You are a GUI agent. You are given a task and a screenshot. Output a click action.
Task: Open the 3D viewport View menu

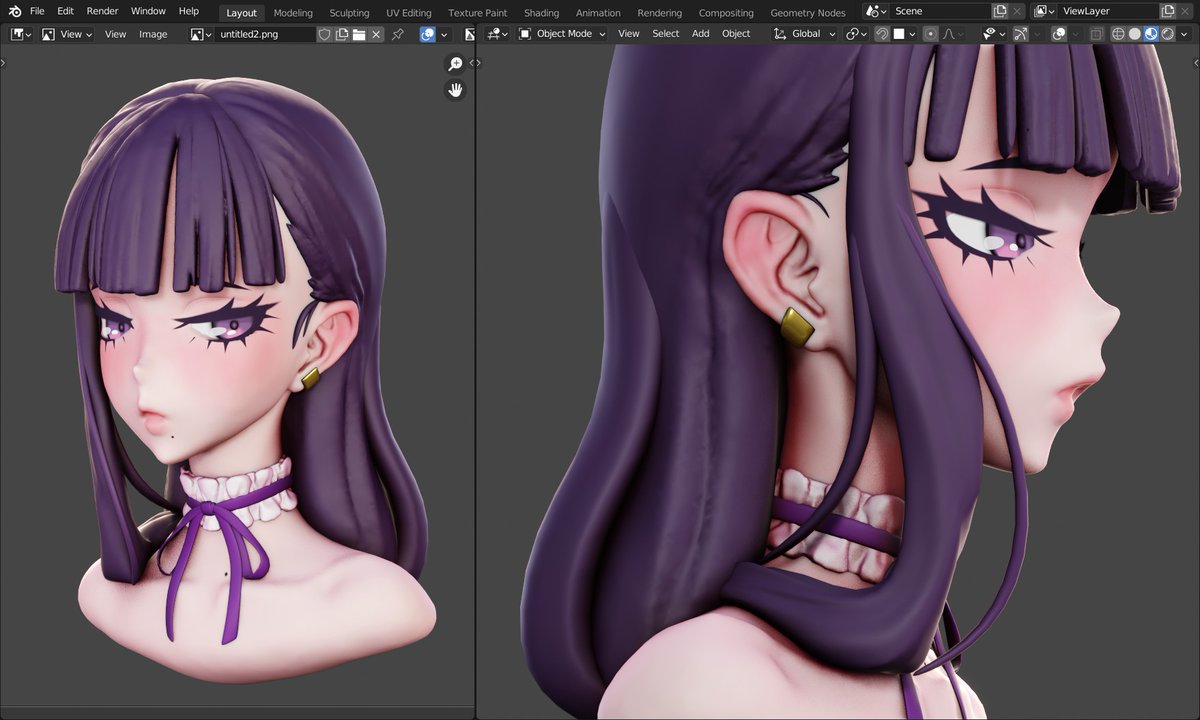[x=629, y=34]
